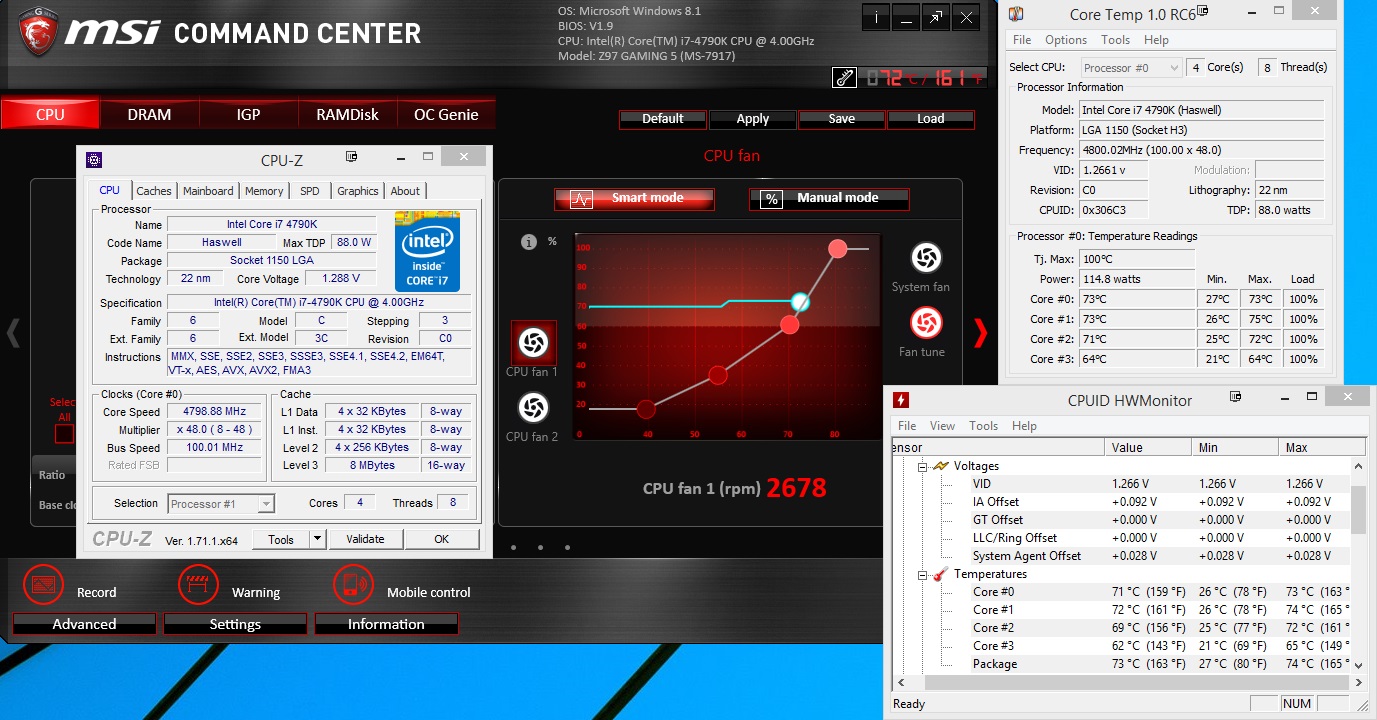
Task: Tick the Select All checkbox
Action: (x=64, y=433)
